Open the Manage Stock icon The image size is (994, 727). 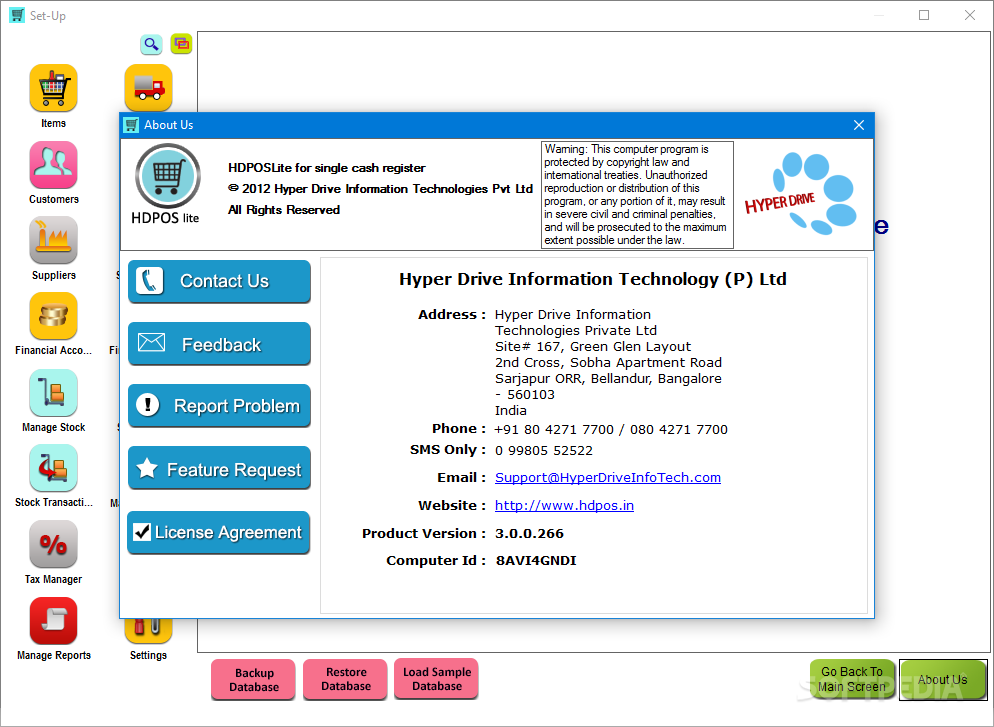coord(53,392)
